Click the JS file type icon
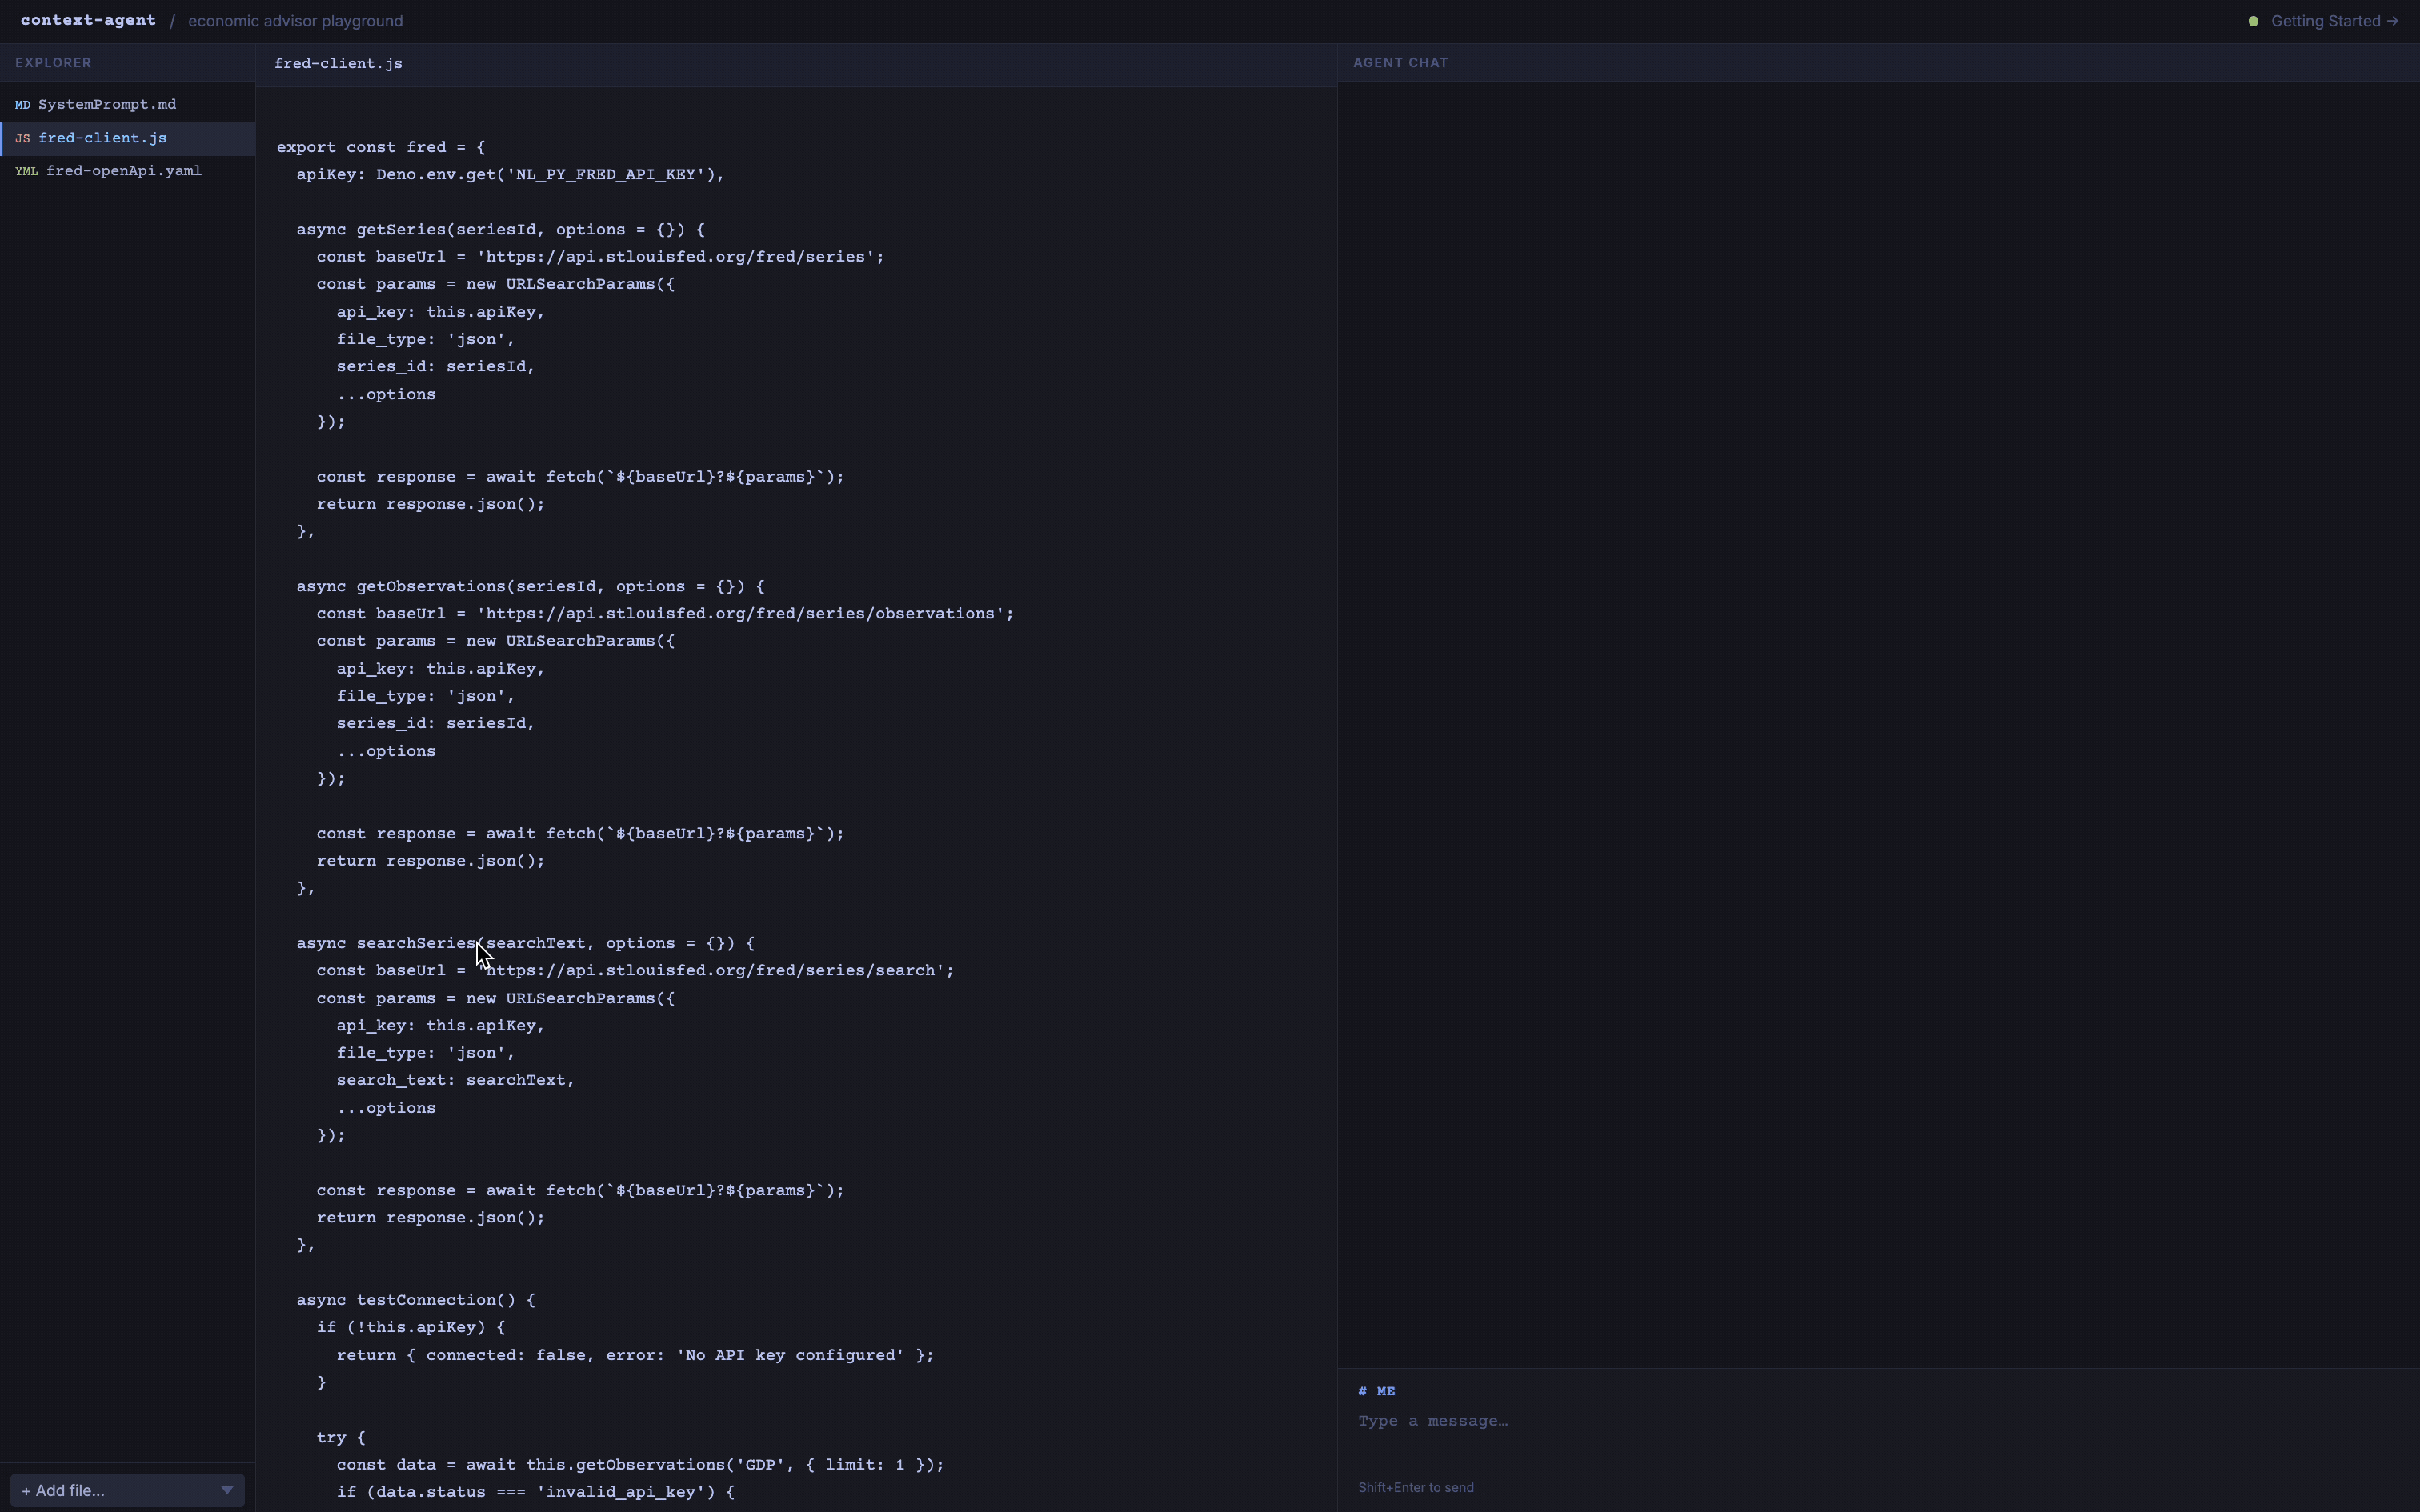 (x=22, y=138)
